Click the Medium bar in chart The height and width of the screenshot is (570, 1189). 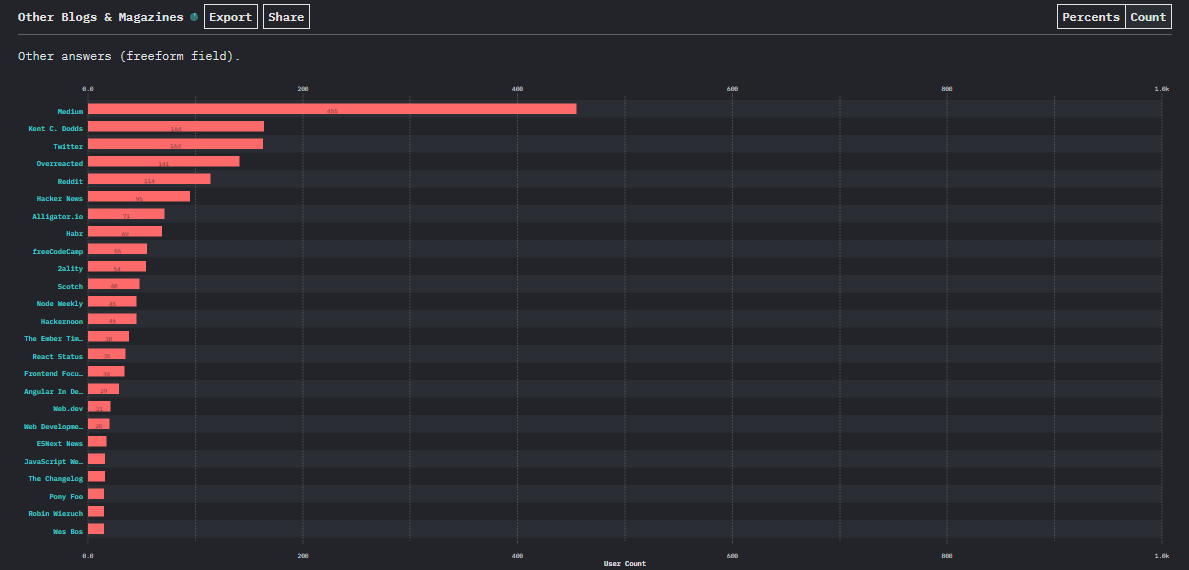[x=332, y=108]
